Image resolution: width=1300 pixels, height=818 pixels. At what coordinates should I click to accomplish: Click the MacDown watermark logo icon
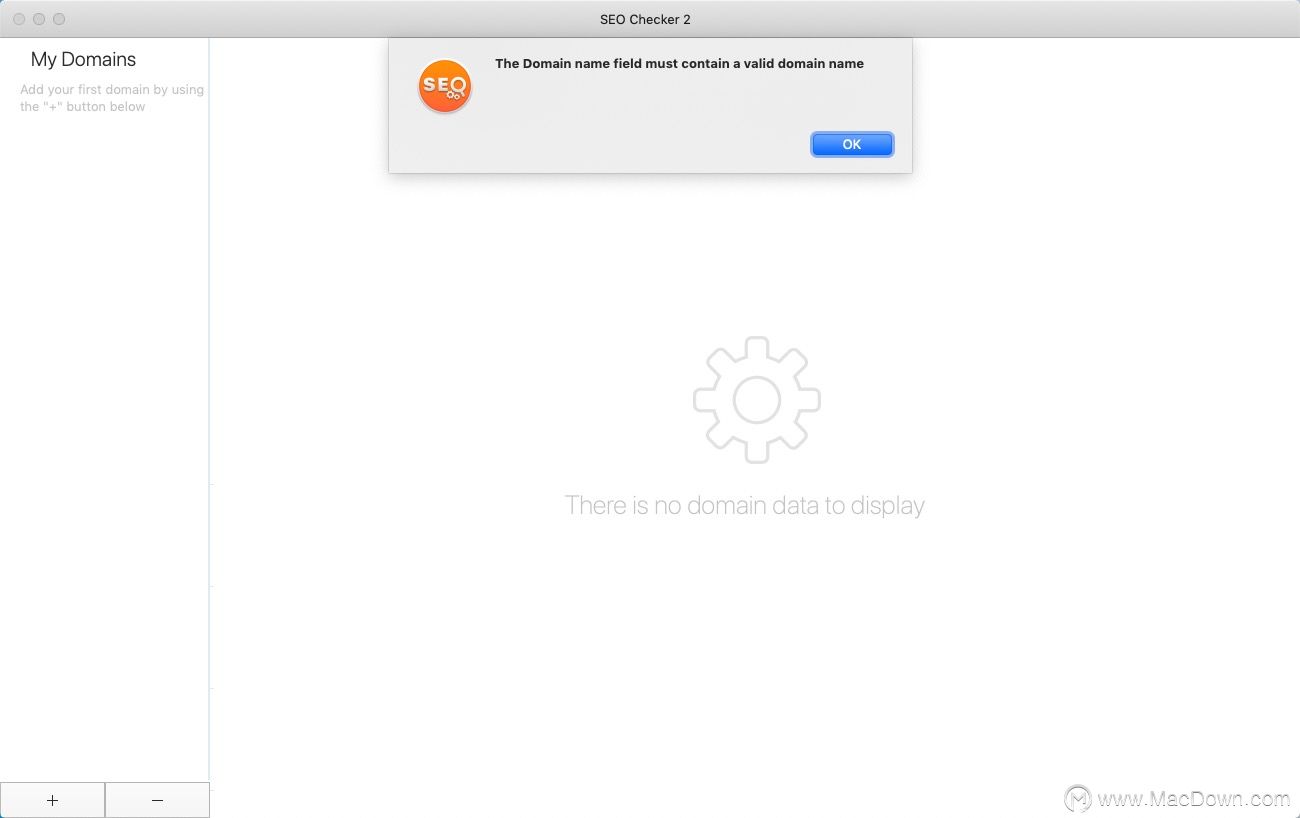tap(1077, 799)
